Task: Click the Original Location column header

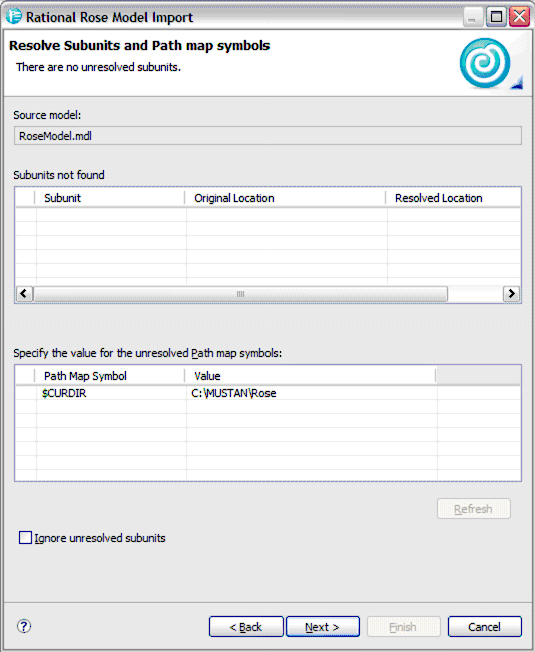Action: [x=285, y=198]
